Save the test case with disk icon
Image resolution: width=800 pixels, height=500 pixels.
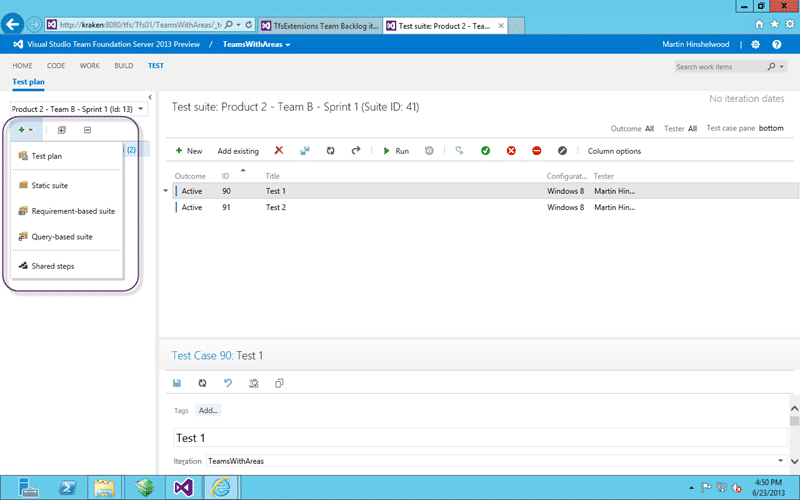[177, 383]
